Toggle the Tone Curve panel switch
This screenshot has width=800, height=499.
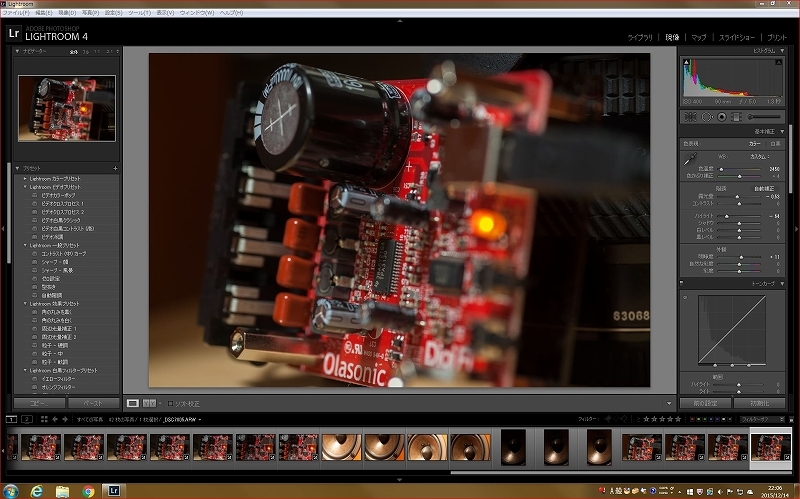pos(682,284)
